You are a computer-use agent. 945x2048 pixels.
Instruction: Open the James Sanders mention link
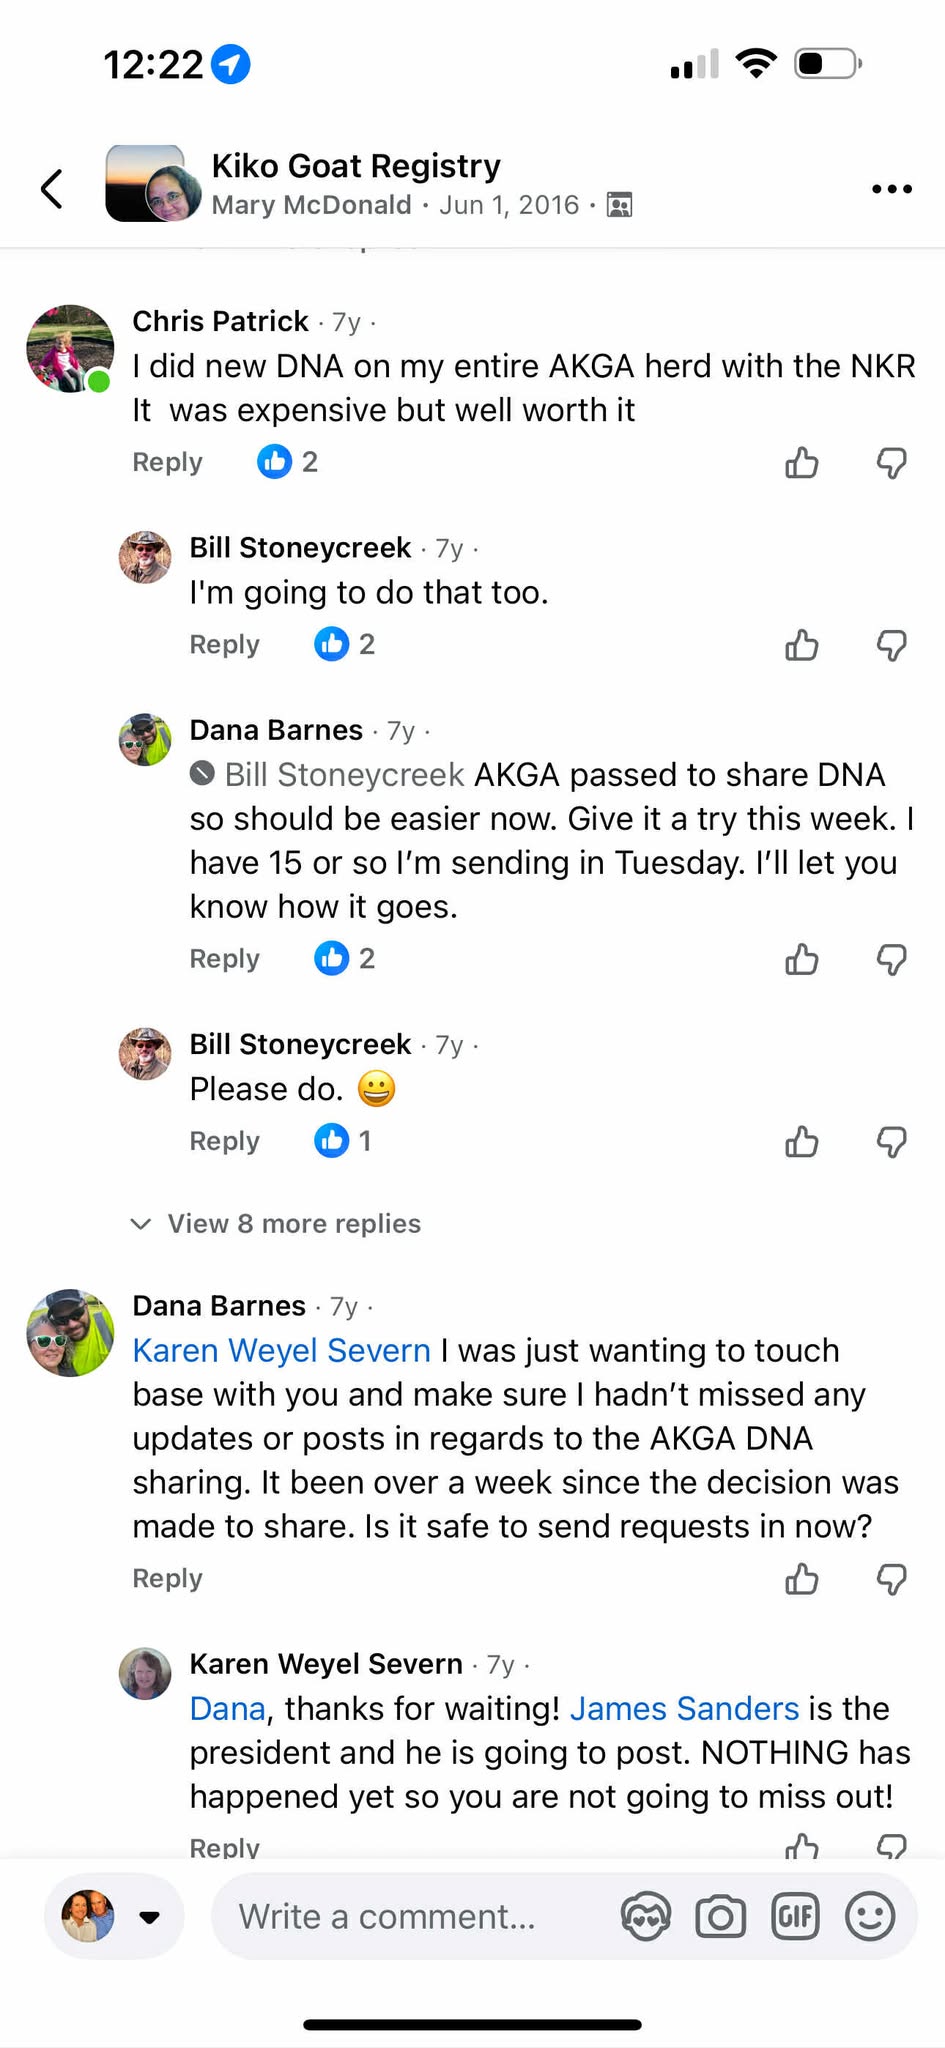(684, 1708)
